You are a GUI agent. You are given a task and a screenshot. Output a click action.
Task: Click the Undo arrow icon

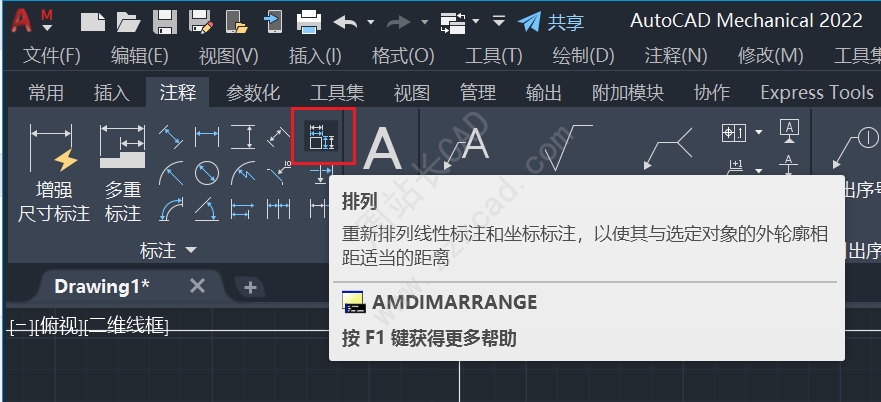pyautogui.click(x=346, y=22)
